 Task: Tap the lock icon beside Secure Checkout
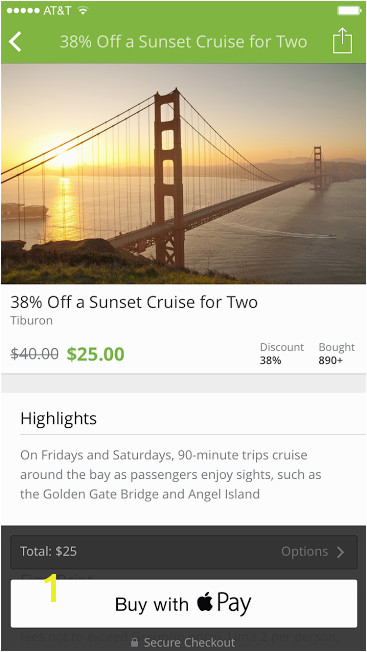tap(134, 642)
